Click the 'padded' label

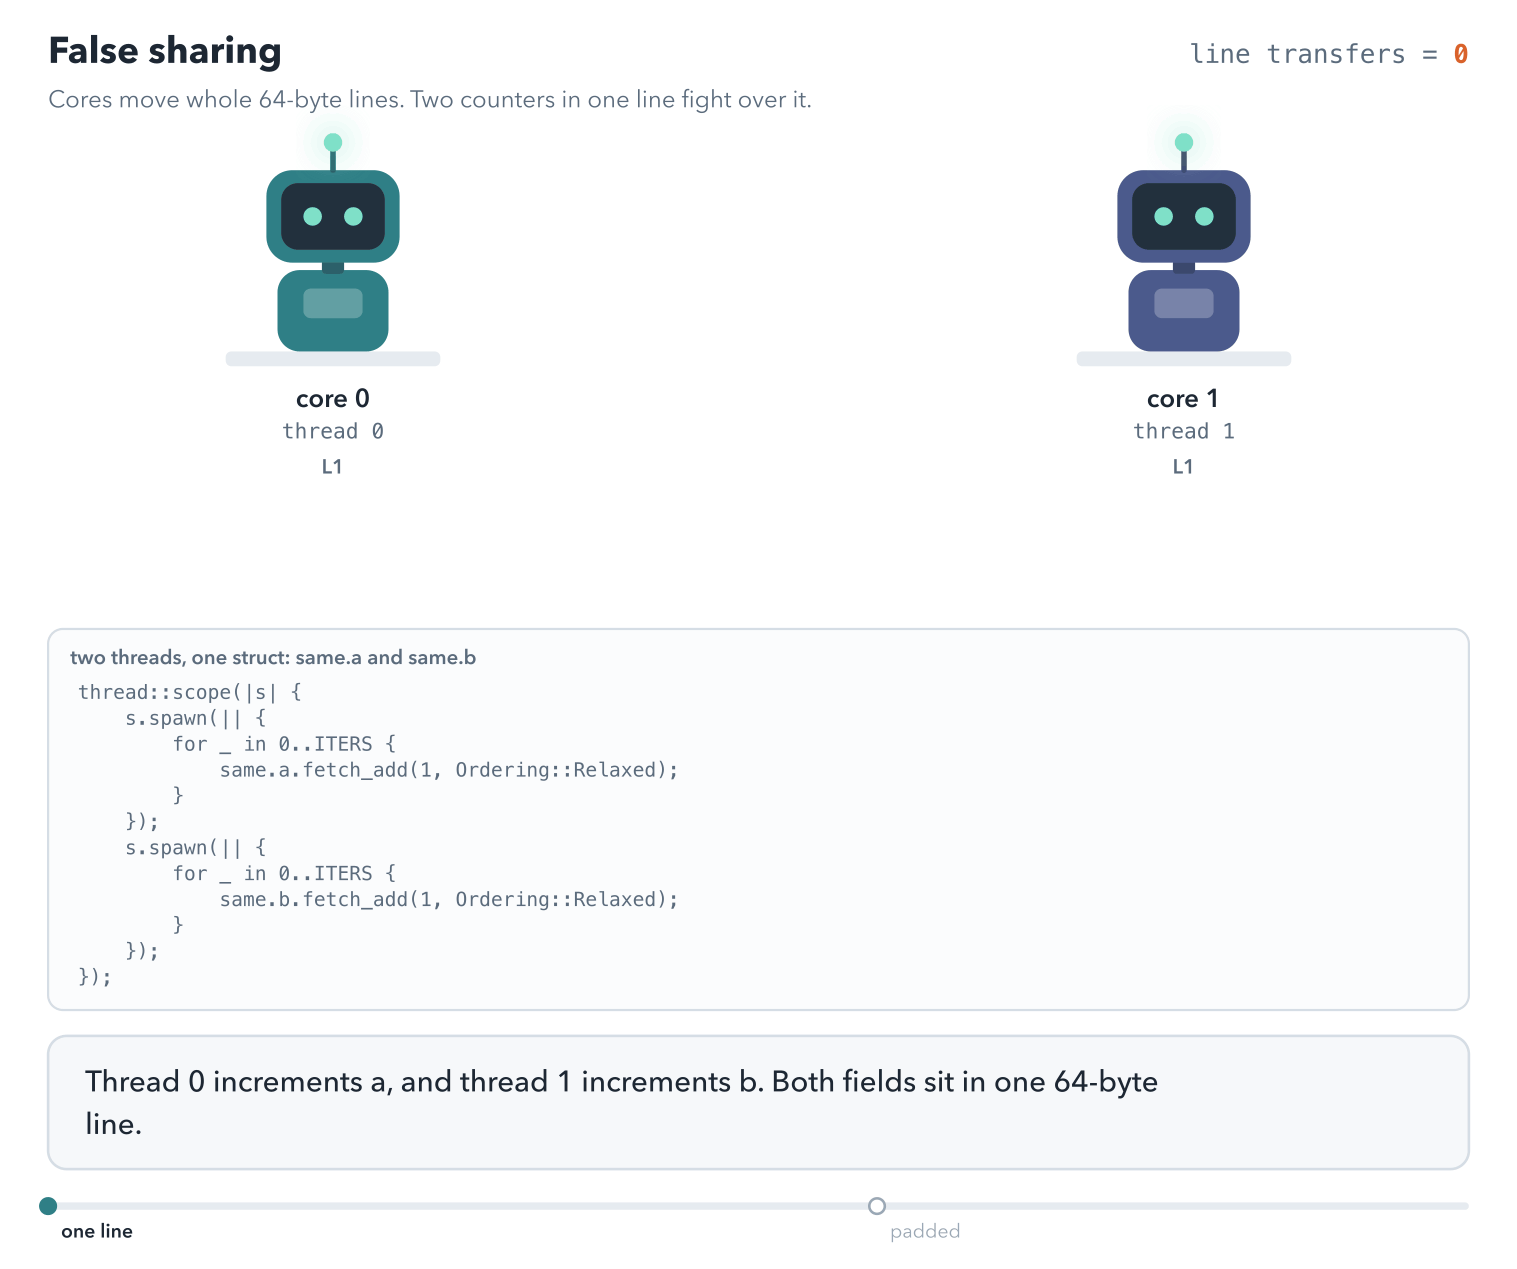(925, 1231)
